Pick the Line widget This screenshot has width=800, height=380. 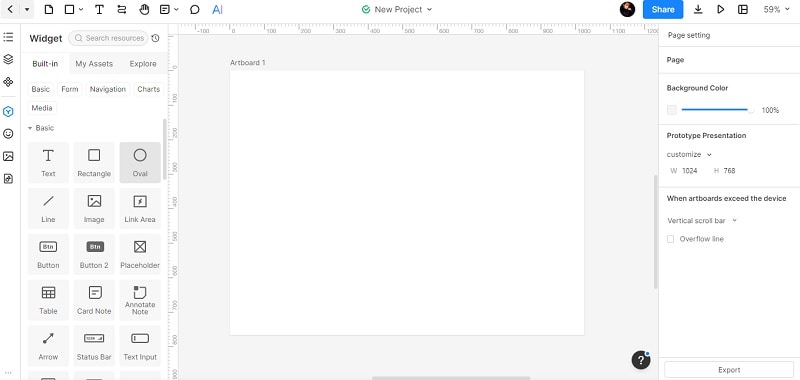pyautogui.click(x=48, y=208)
